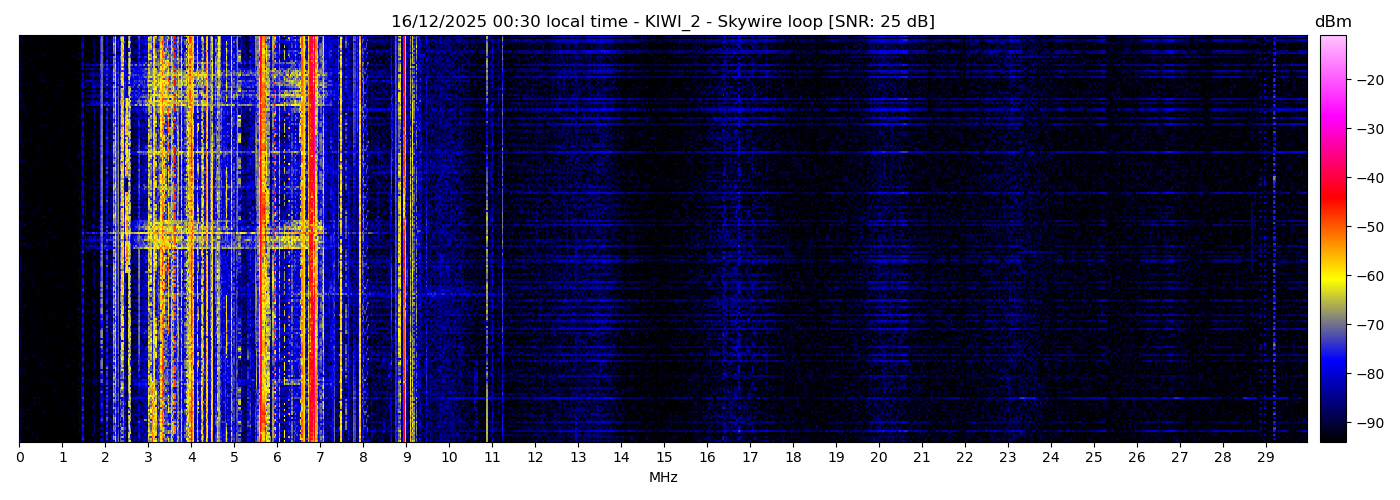
Task: Click the spectrogram title text
Action: [662, 22]
